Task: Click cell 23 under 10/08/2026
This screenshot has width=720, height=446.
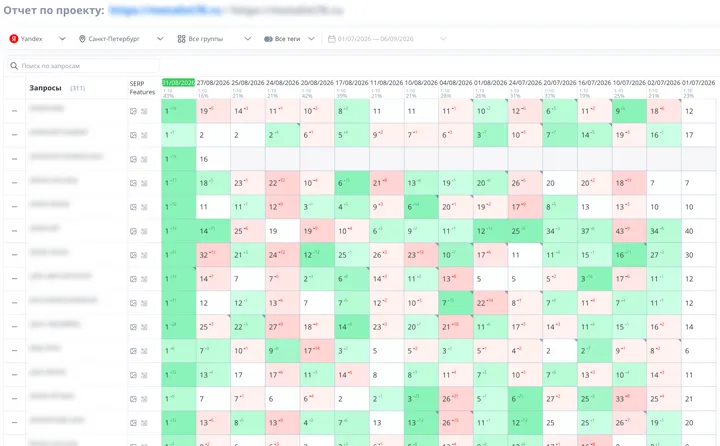Action: point(421,255)
